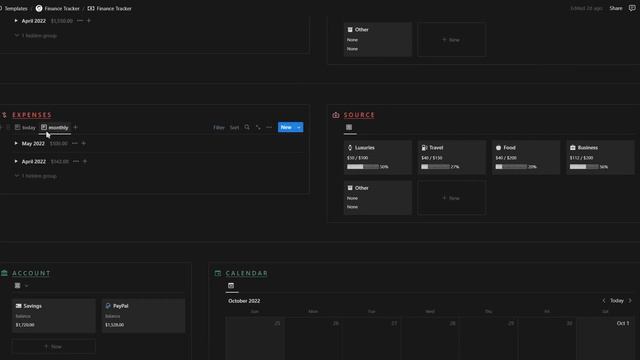This screenshot has width=640, height=360.
Task: Click Sort in Expenses toolbar
Action: point(234,127)
